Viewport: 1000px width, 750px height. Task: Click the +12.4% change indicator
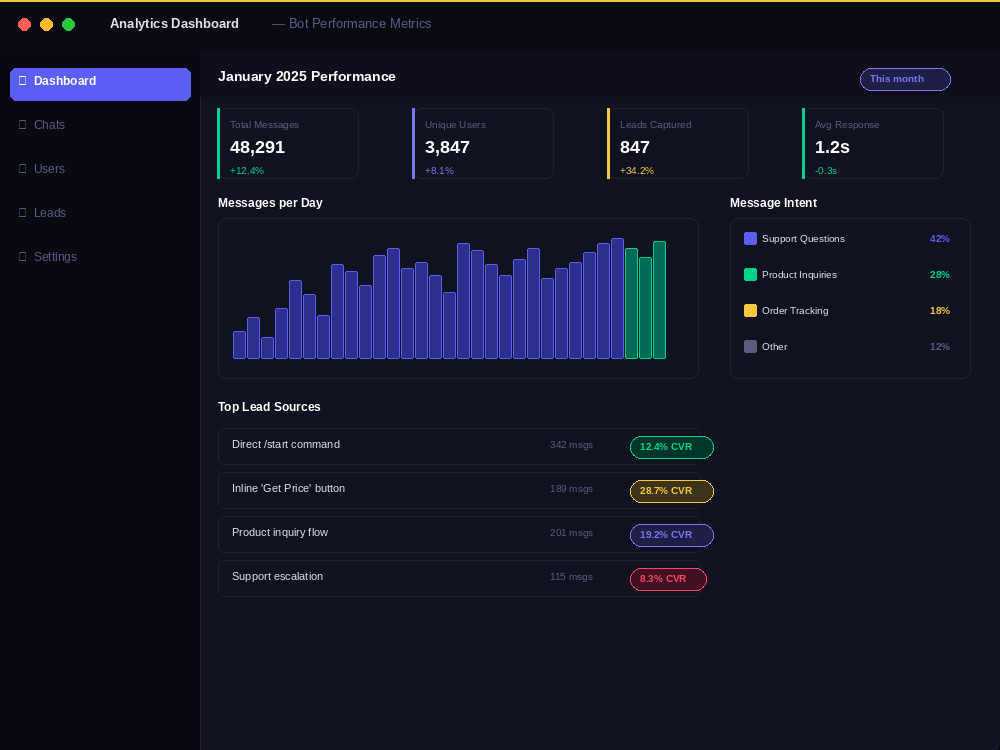click(x=247, y=170)
